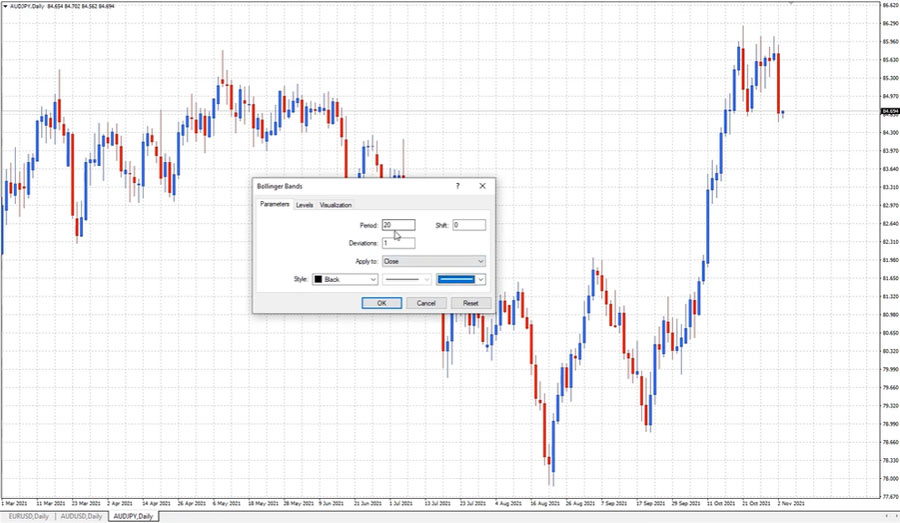Open the Visualization tab
Screen dimensions: 900x523
pyautogui.click(x=336, y=205)
